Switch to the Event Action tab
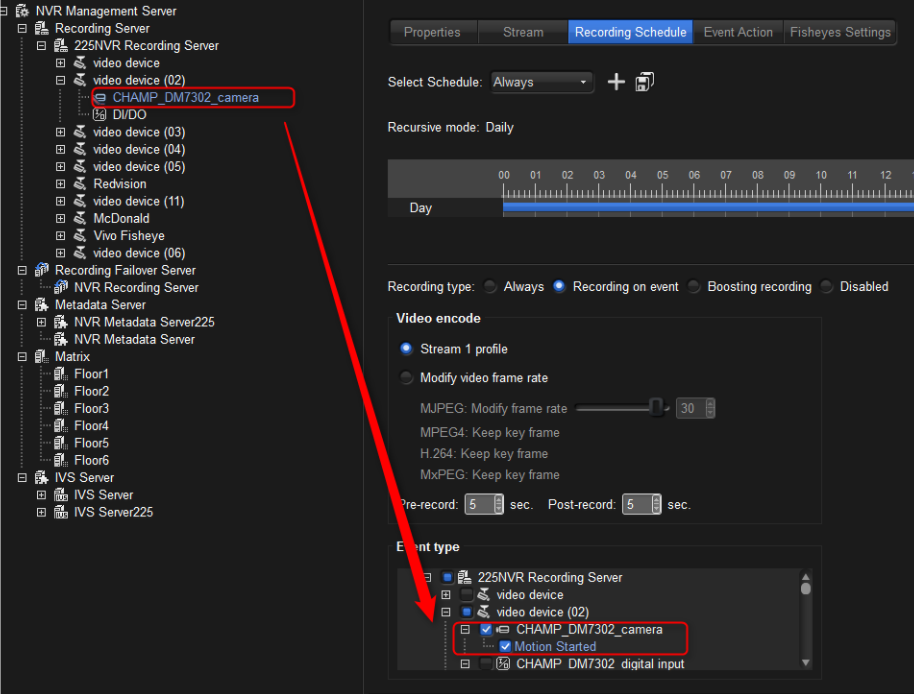Image resolution: width=914 pixels, height=694 pixels. click(x=738, y=32)
